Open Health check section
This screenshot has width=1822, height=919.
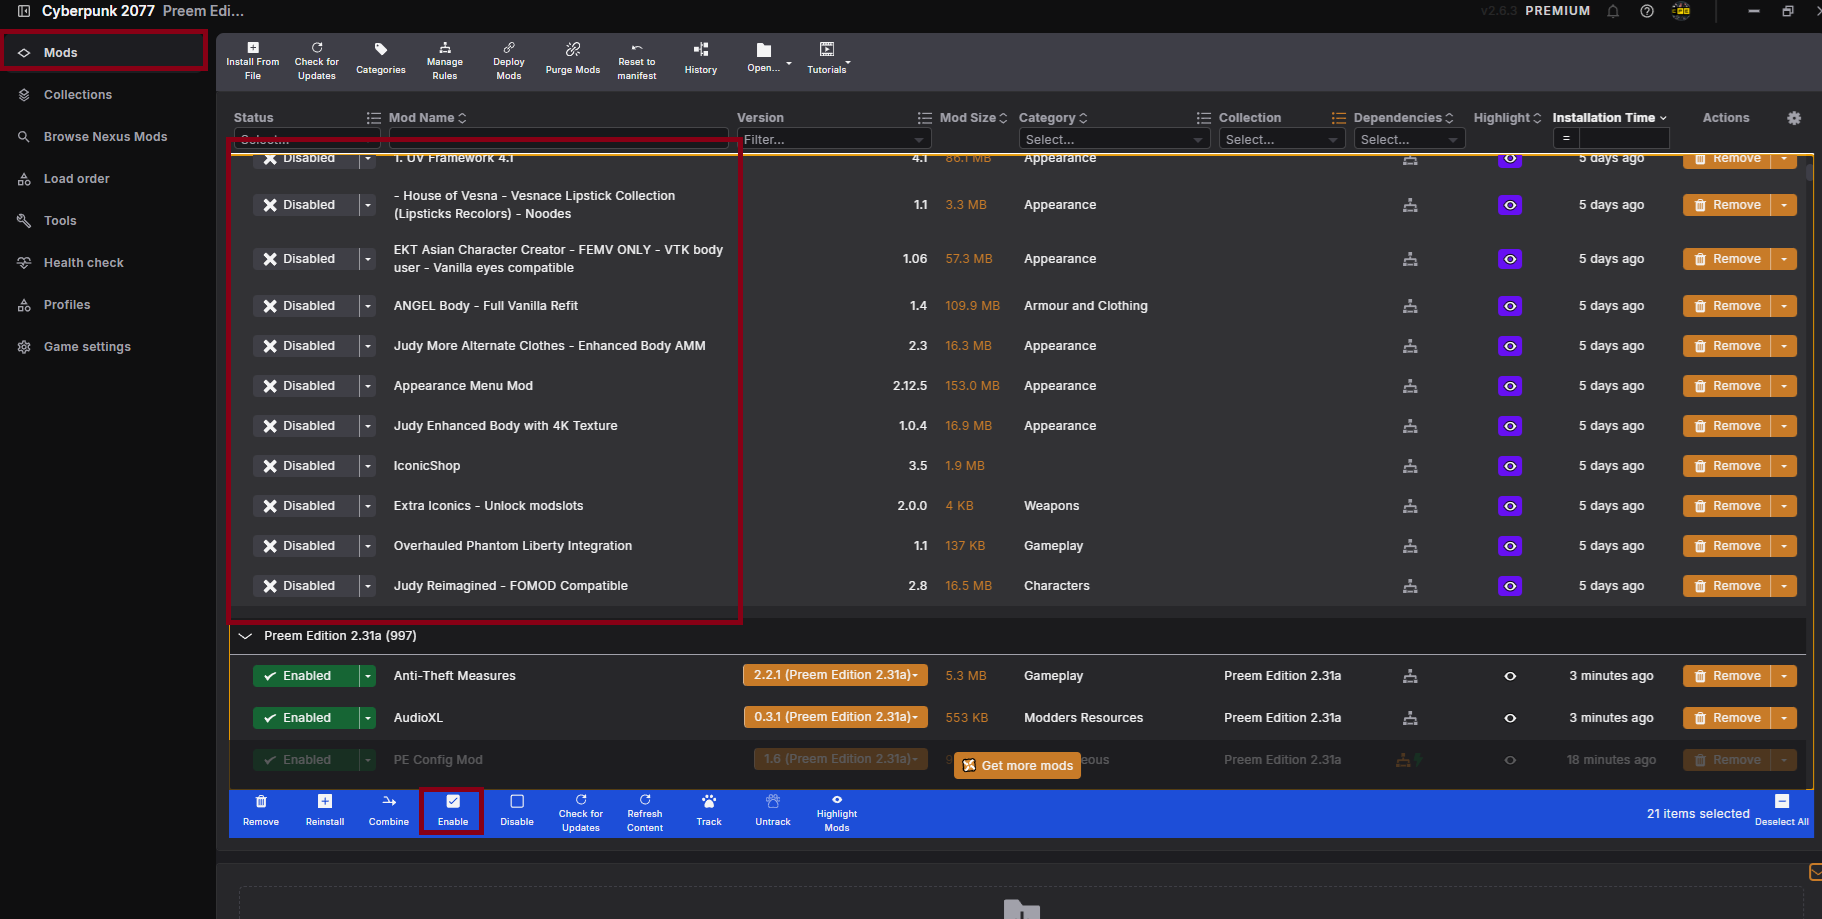pos(83,263)
